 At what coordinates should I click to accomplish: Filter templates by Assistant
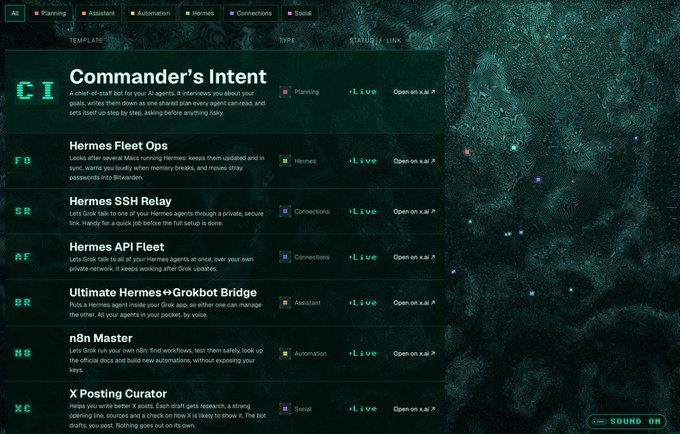pyautogui.click(x=98, y=13)
